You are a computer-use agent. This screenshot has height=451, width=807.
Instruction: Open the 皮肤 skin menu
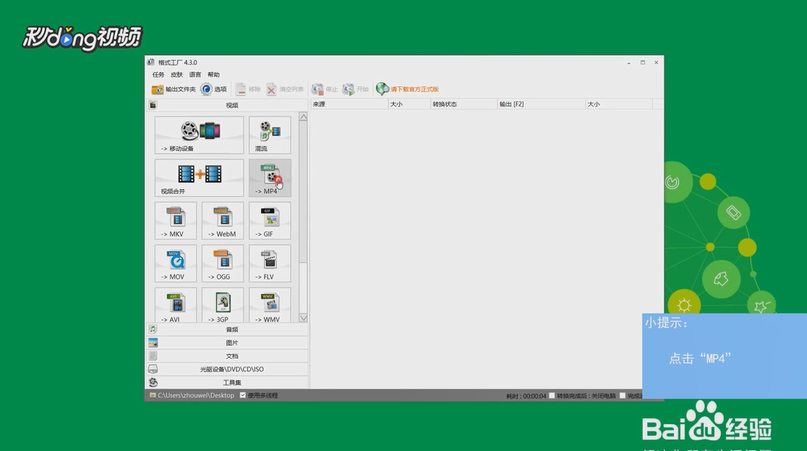pos(177,75)
